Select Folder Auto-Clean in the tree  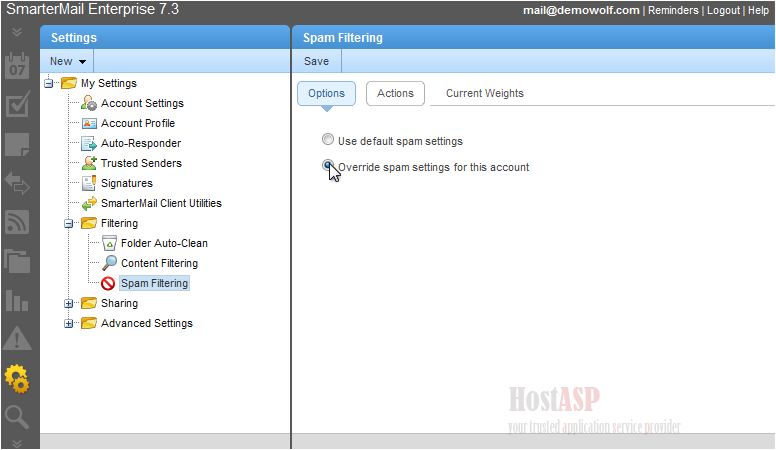point(164,244)
